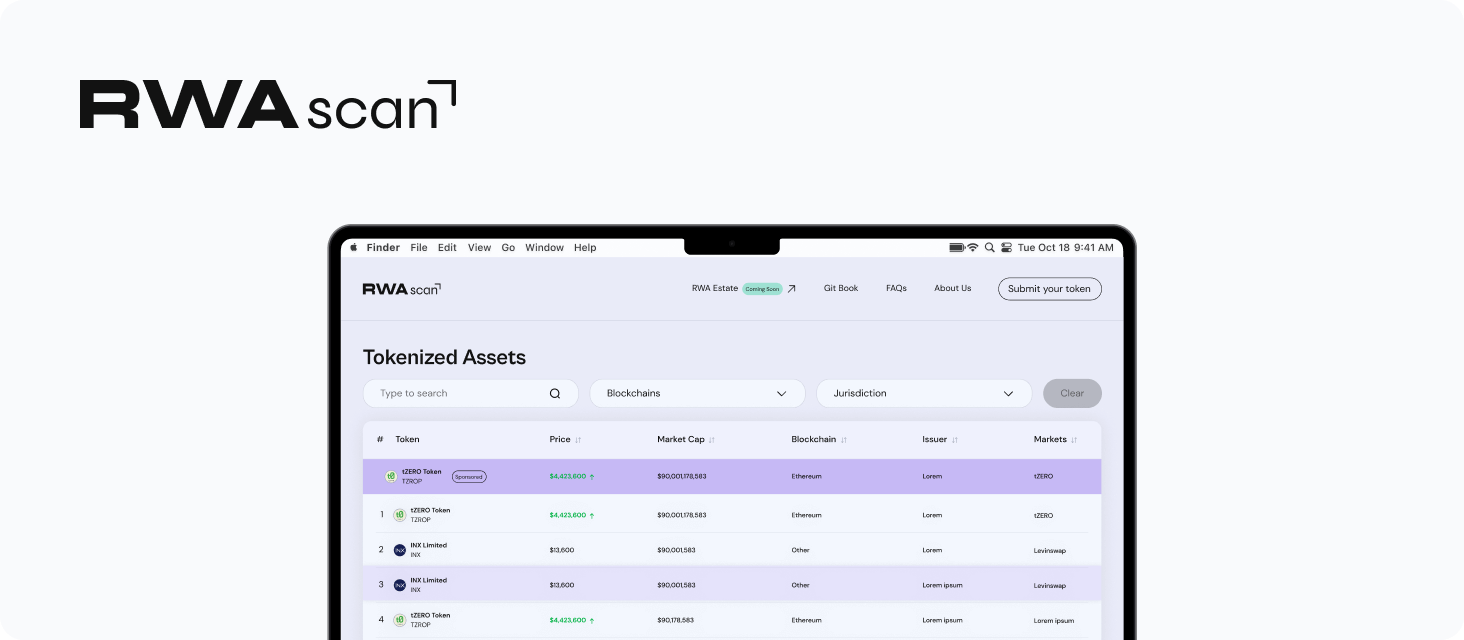The image size is (1464, 640).
Task: Click the tZERO logo in sponsored row
Action: pyautogui.click(x=392, y=477)
